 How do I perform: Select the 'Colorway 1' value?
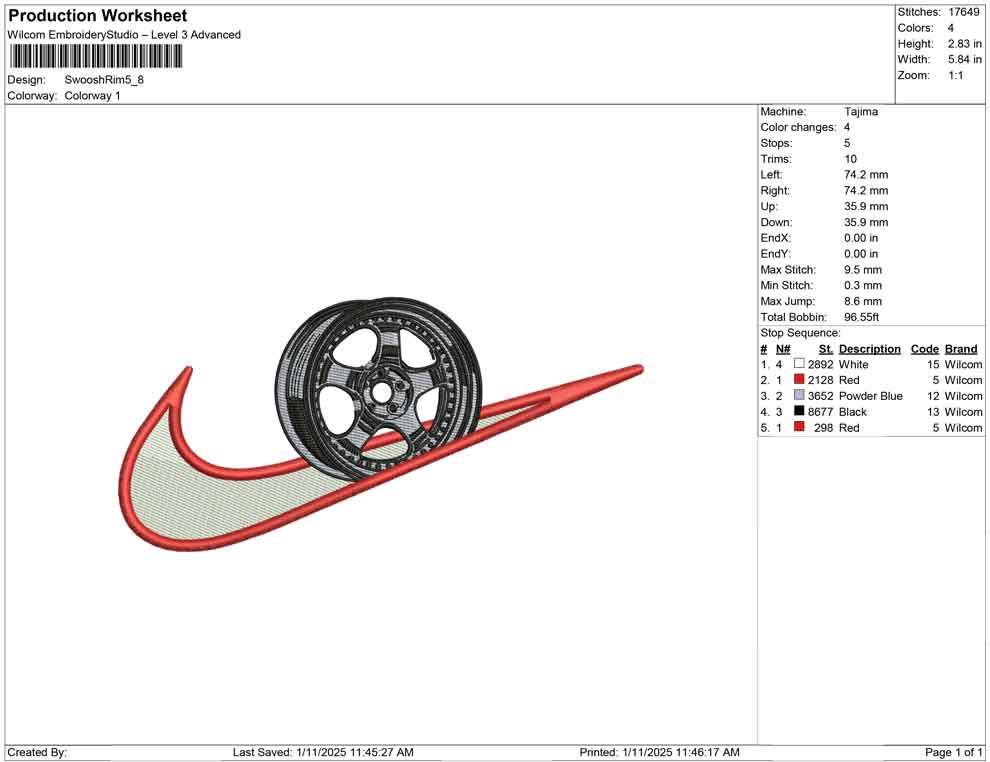[92, 96]
